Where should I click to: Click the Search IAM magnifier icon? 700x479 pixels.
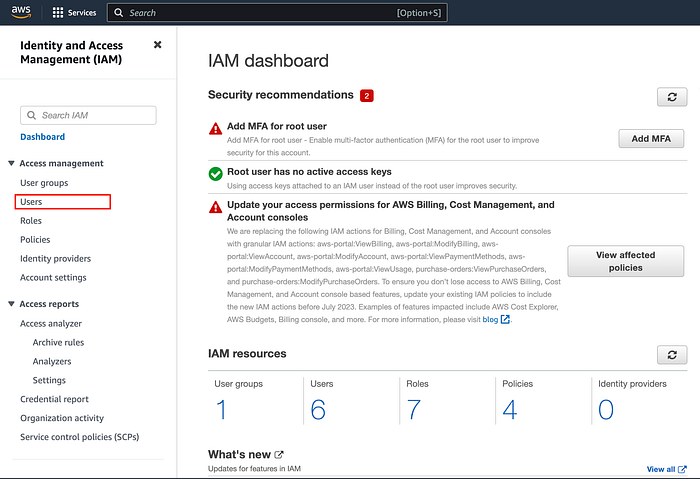(x=31, y=115)
